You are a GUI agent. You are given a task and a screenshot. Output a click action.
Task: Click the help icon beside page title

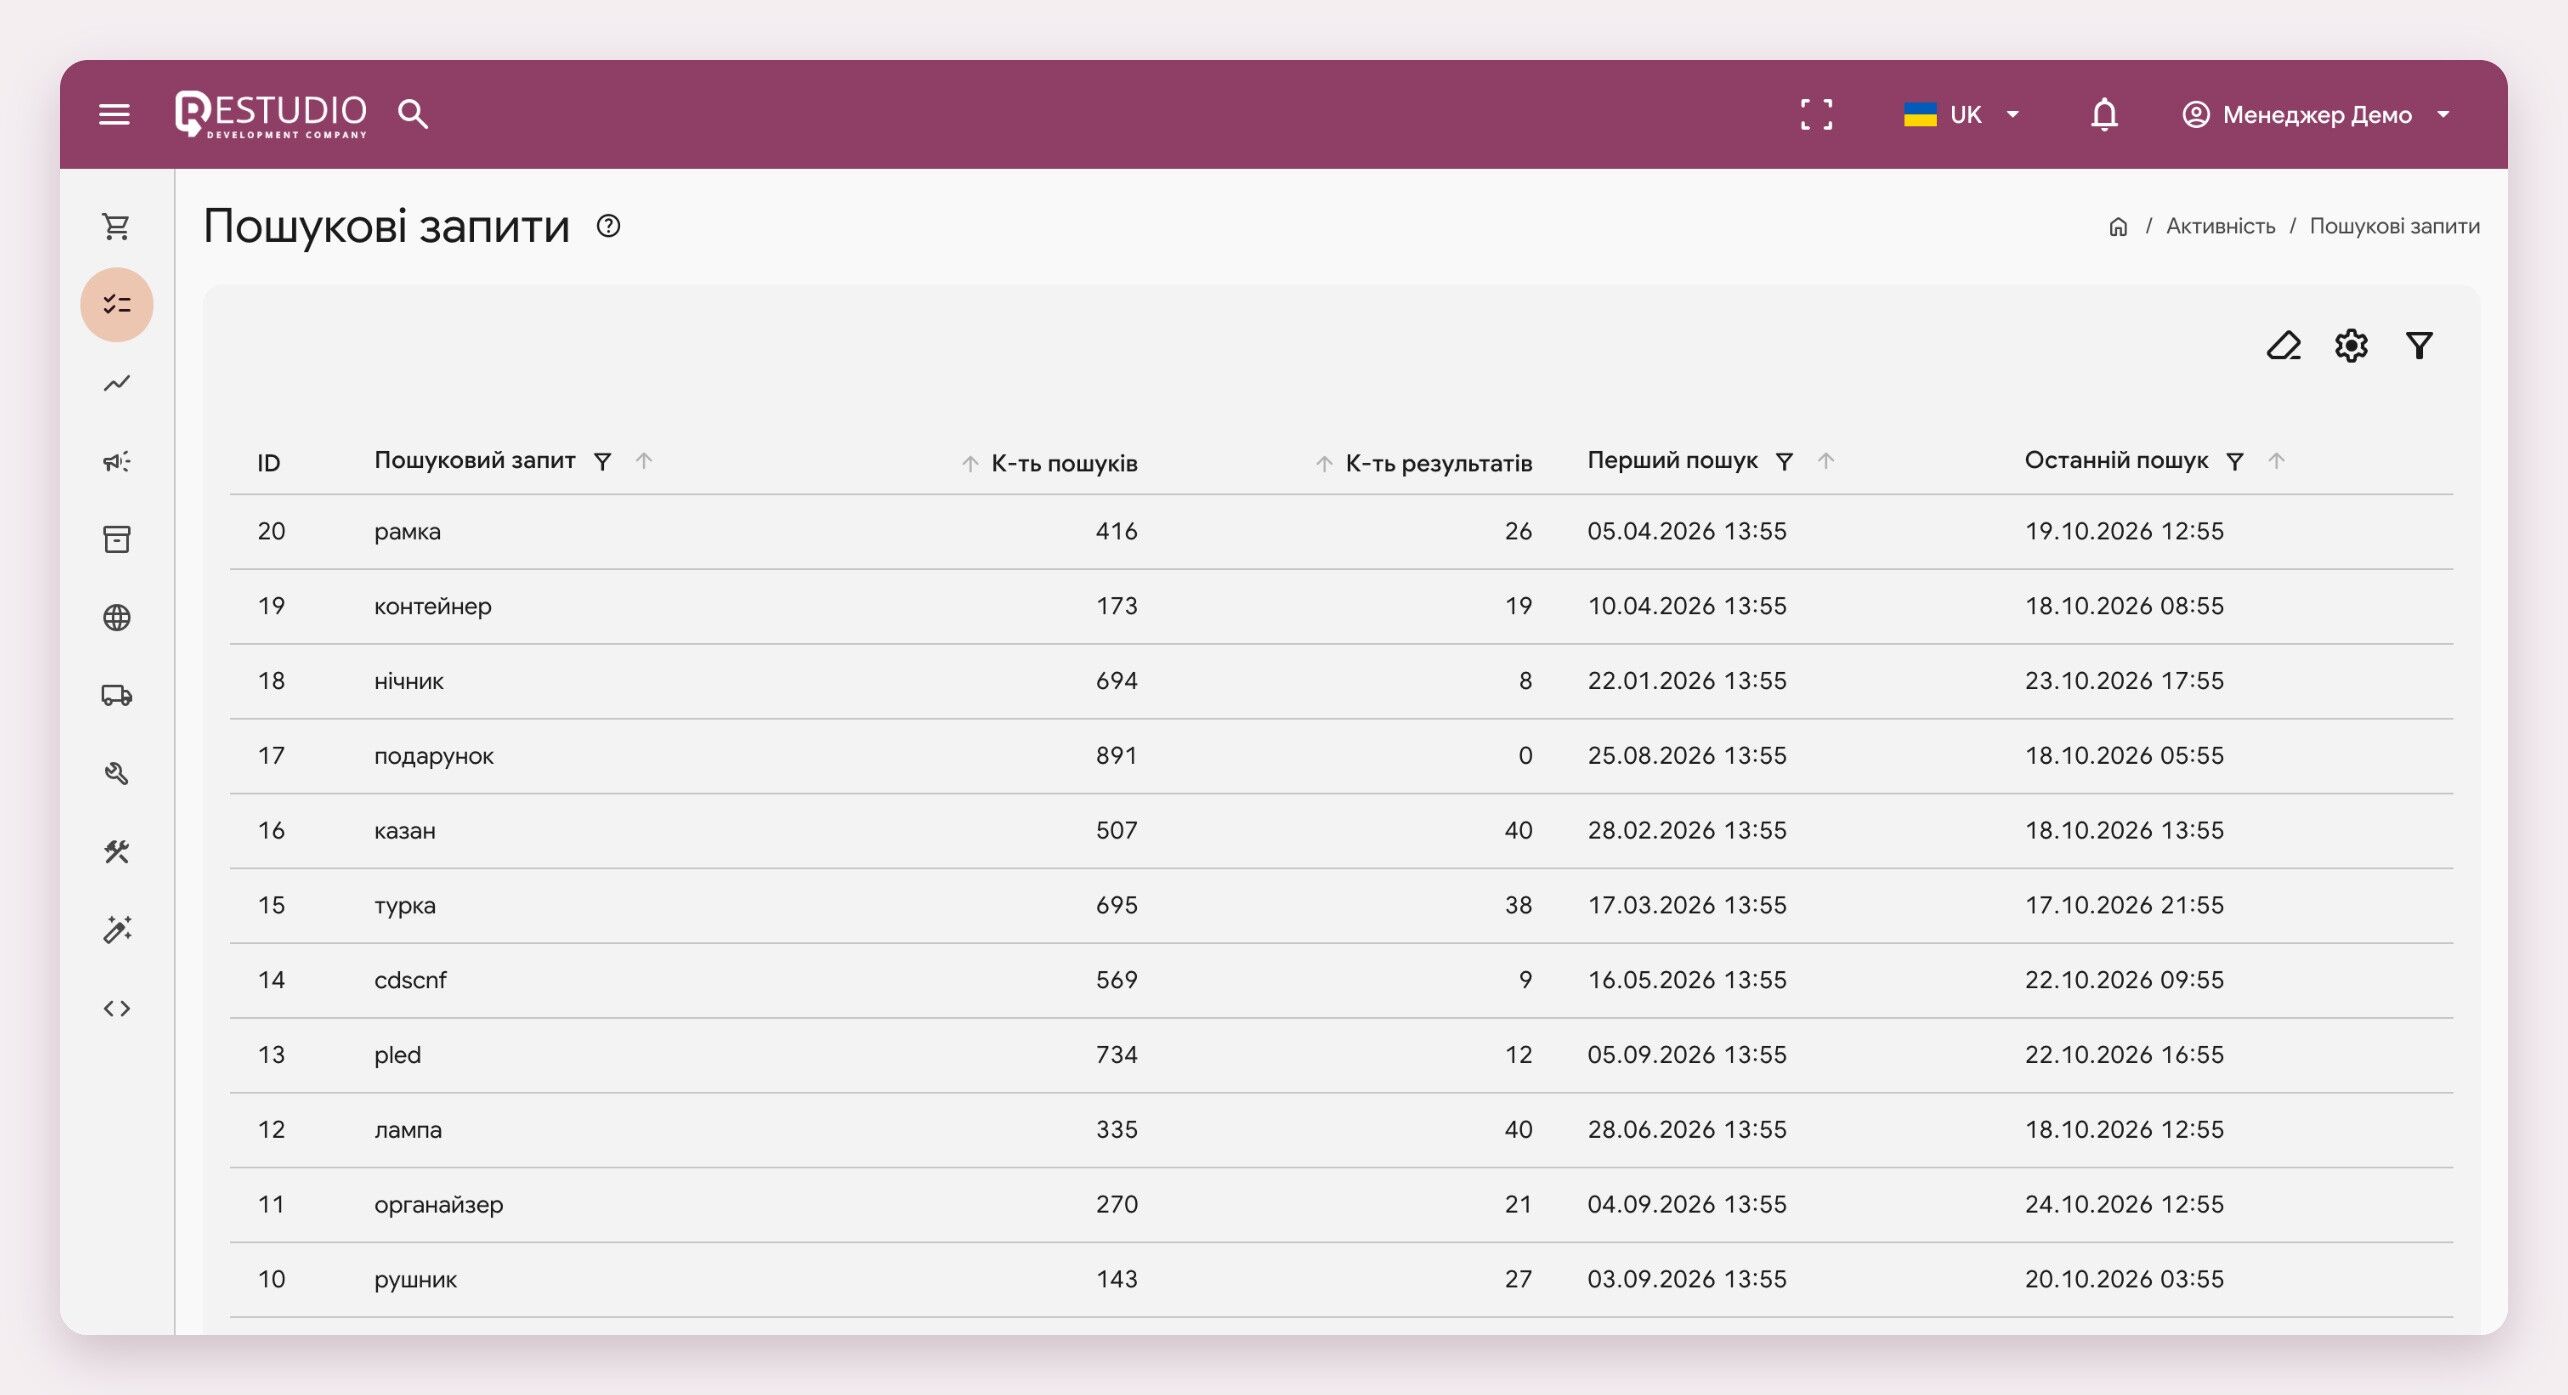(608, 226)
